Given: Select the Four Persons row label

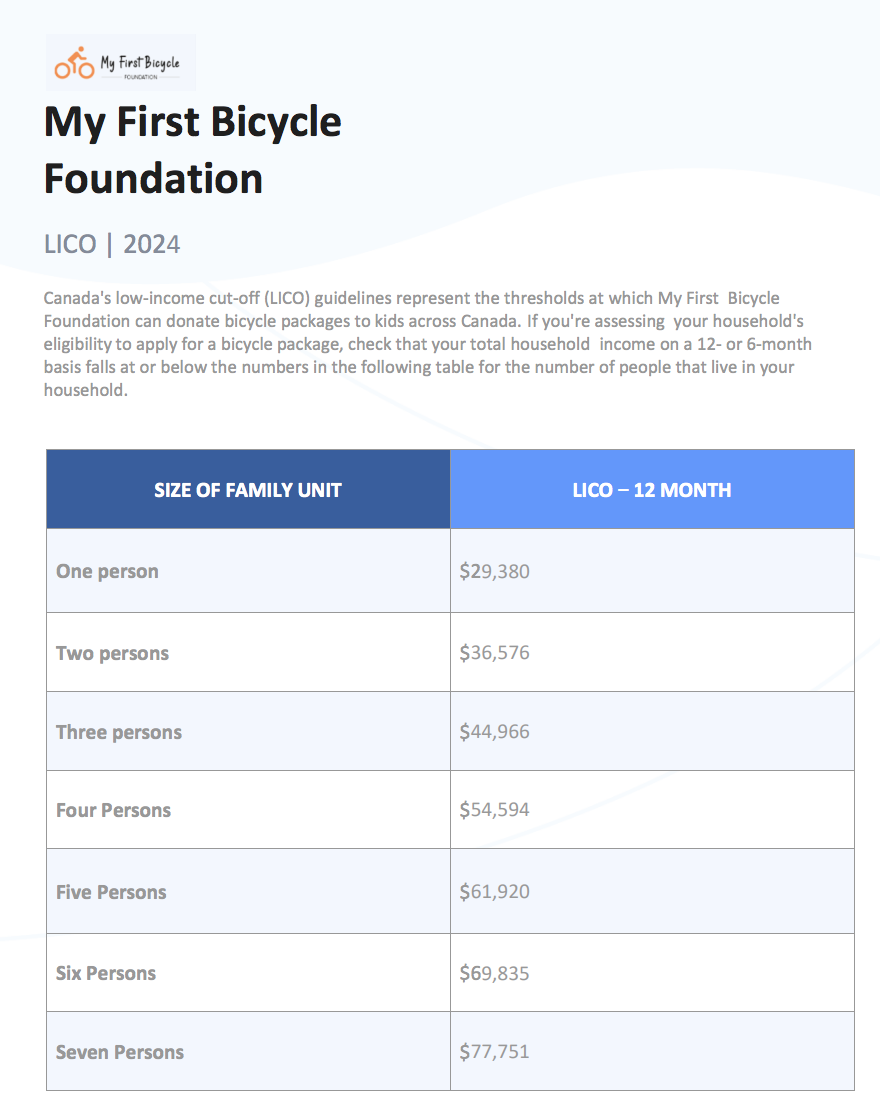Looking at the screenshot, I should pyautogui.click(x=114, y=810).
